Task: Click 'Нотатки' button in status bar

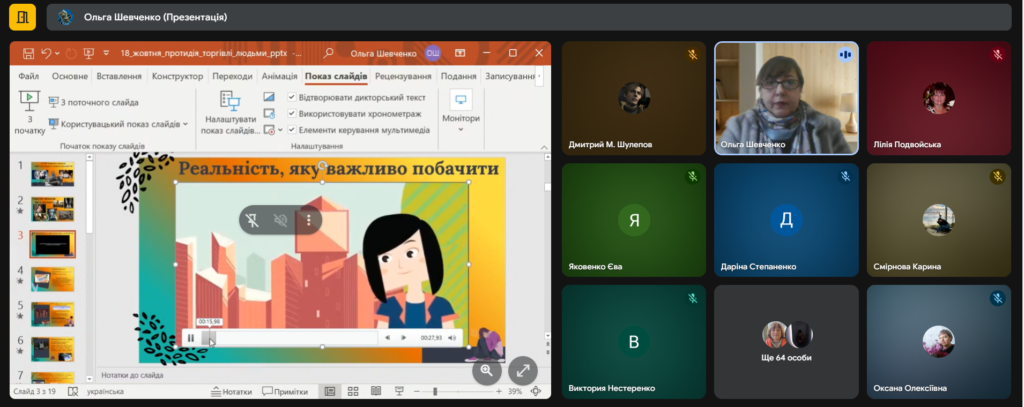Action: pos(231,392)
